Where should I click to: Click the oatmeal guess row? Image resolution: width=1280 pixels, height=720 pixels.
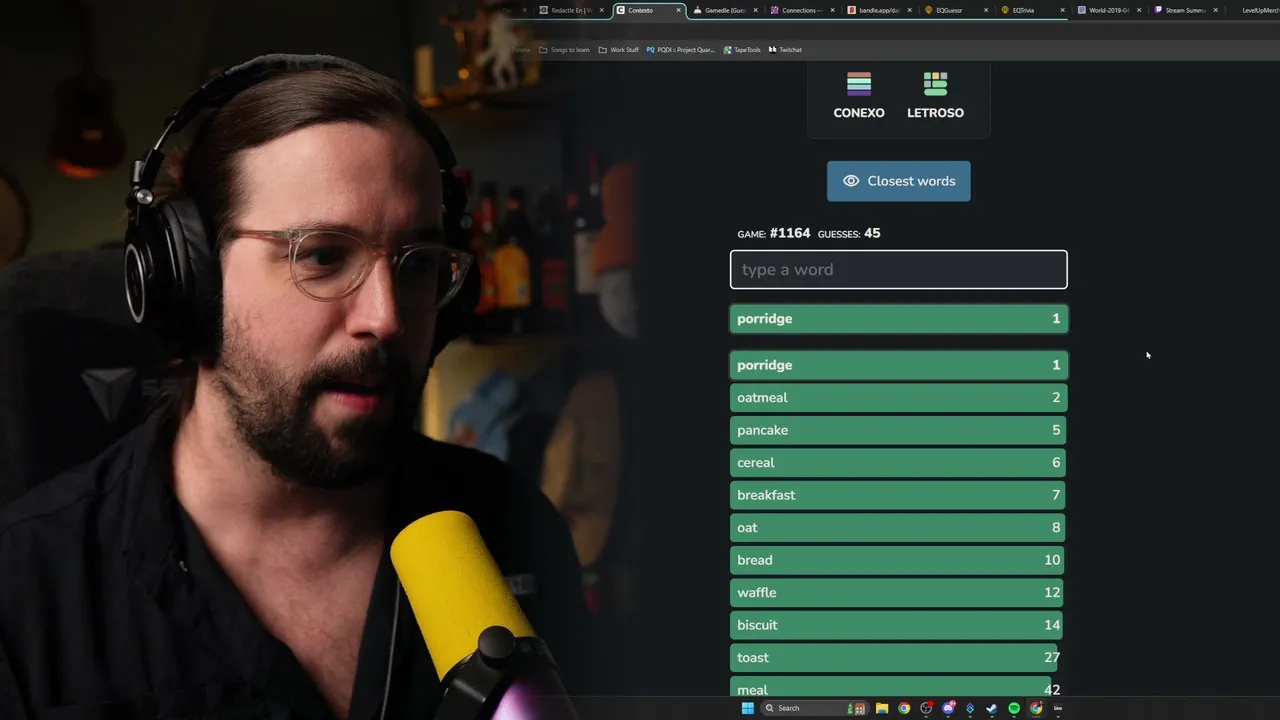898,398
